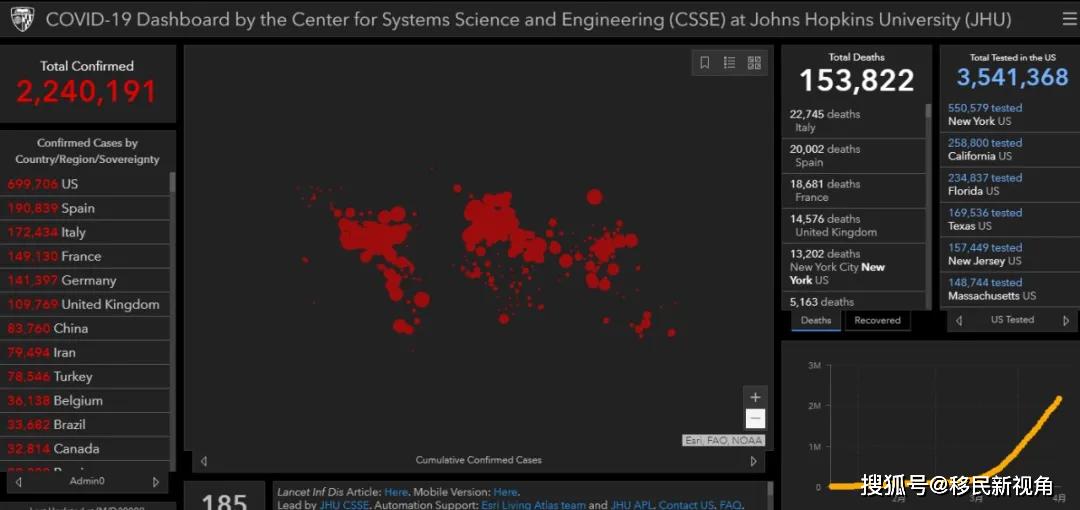Select the US row with 699,706 cases

tap(85, 184)
